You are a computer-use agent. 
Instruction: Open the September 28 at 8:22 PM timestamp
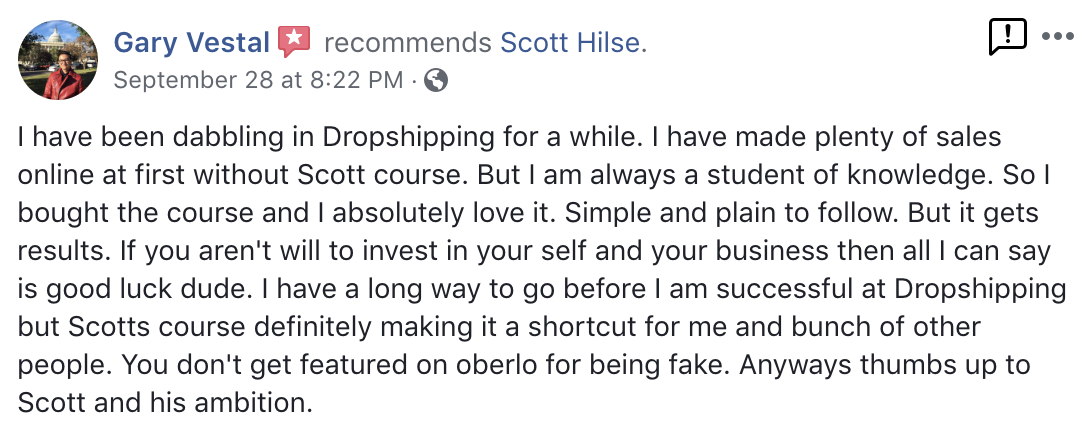tap(258, 80)
